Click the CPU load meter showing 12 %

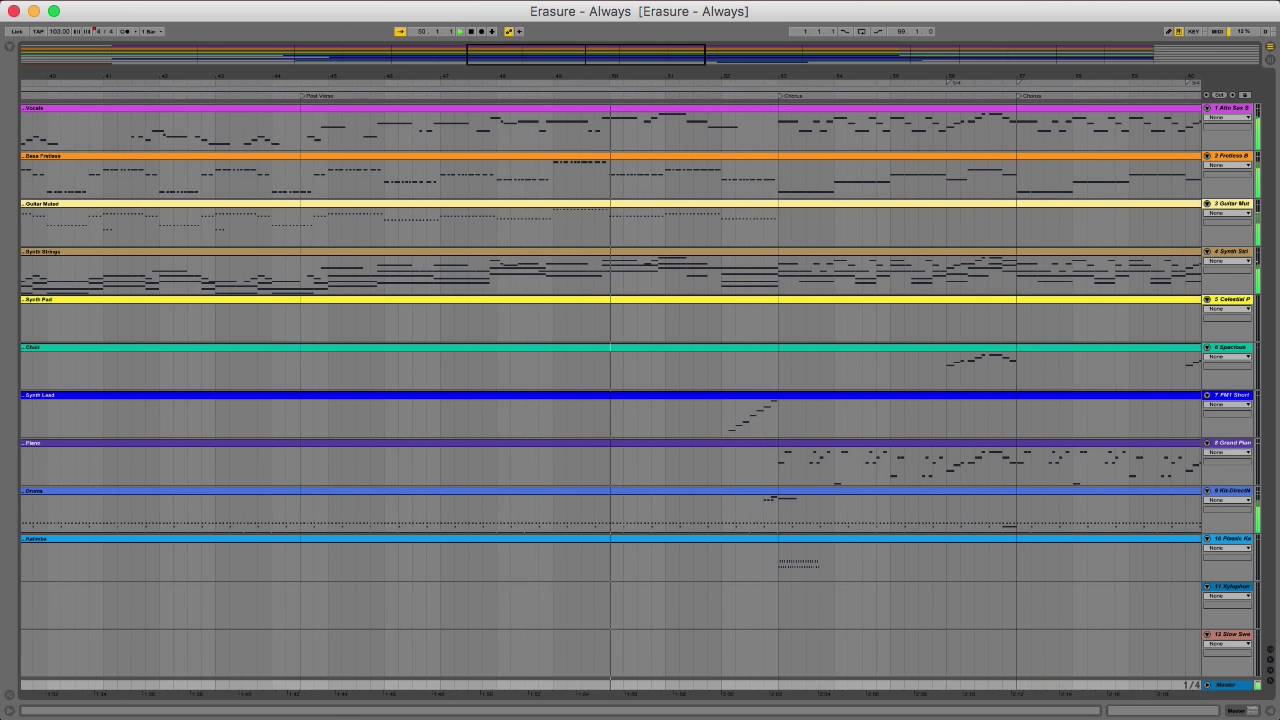[1243, 31]
